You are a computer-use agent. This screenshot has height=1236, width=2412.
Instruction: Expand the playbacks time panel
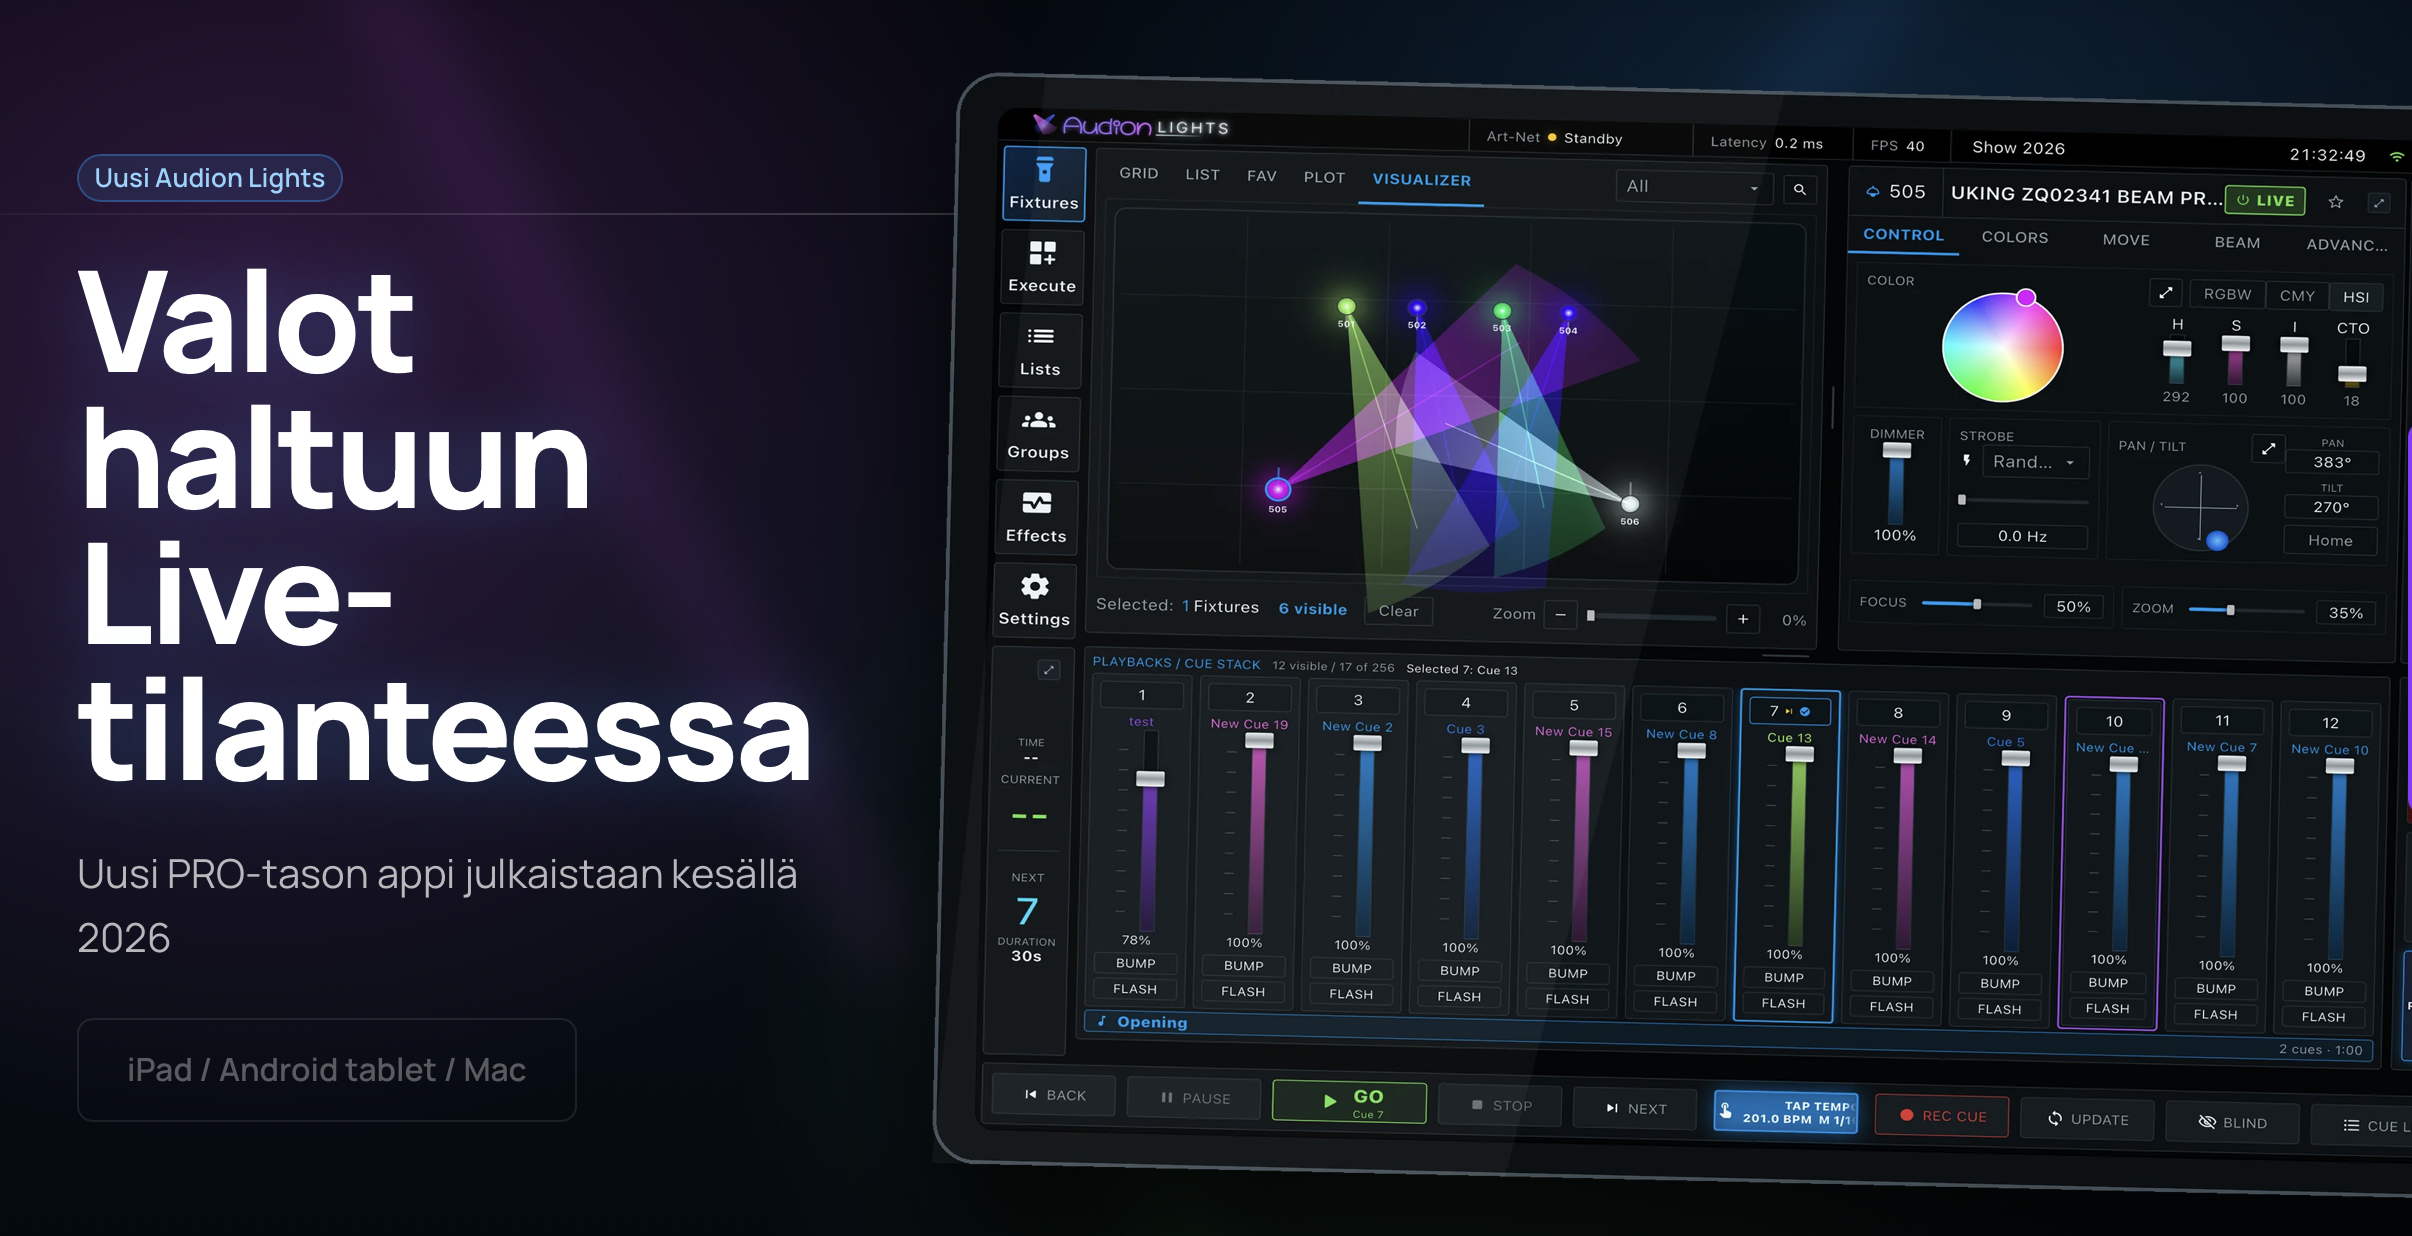[1048, 670]
